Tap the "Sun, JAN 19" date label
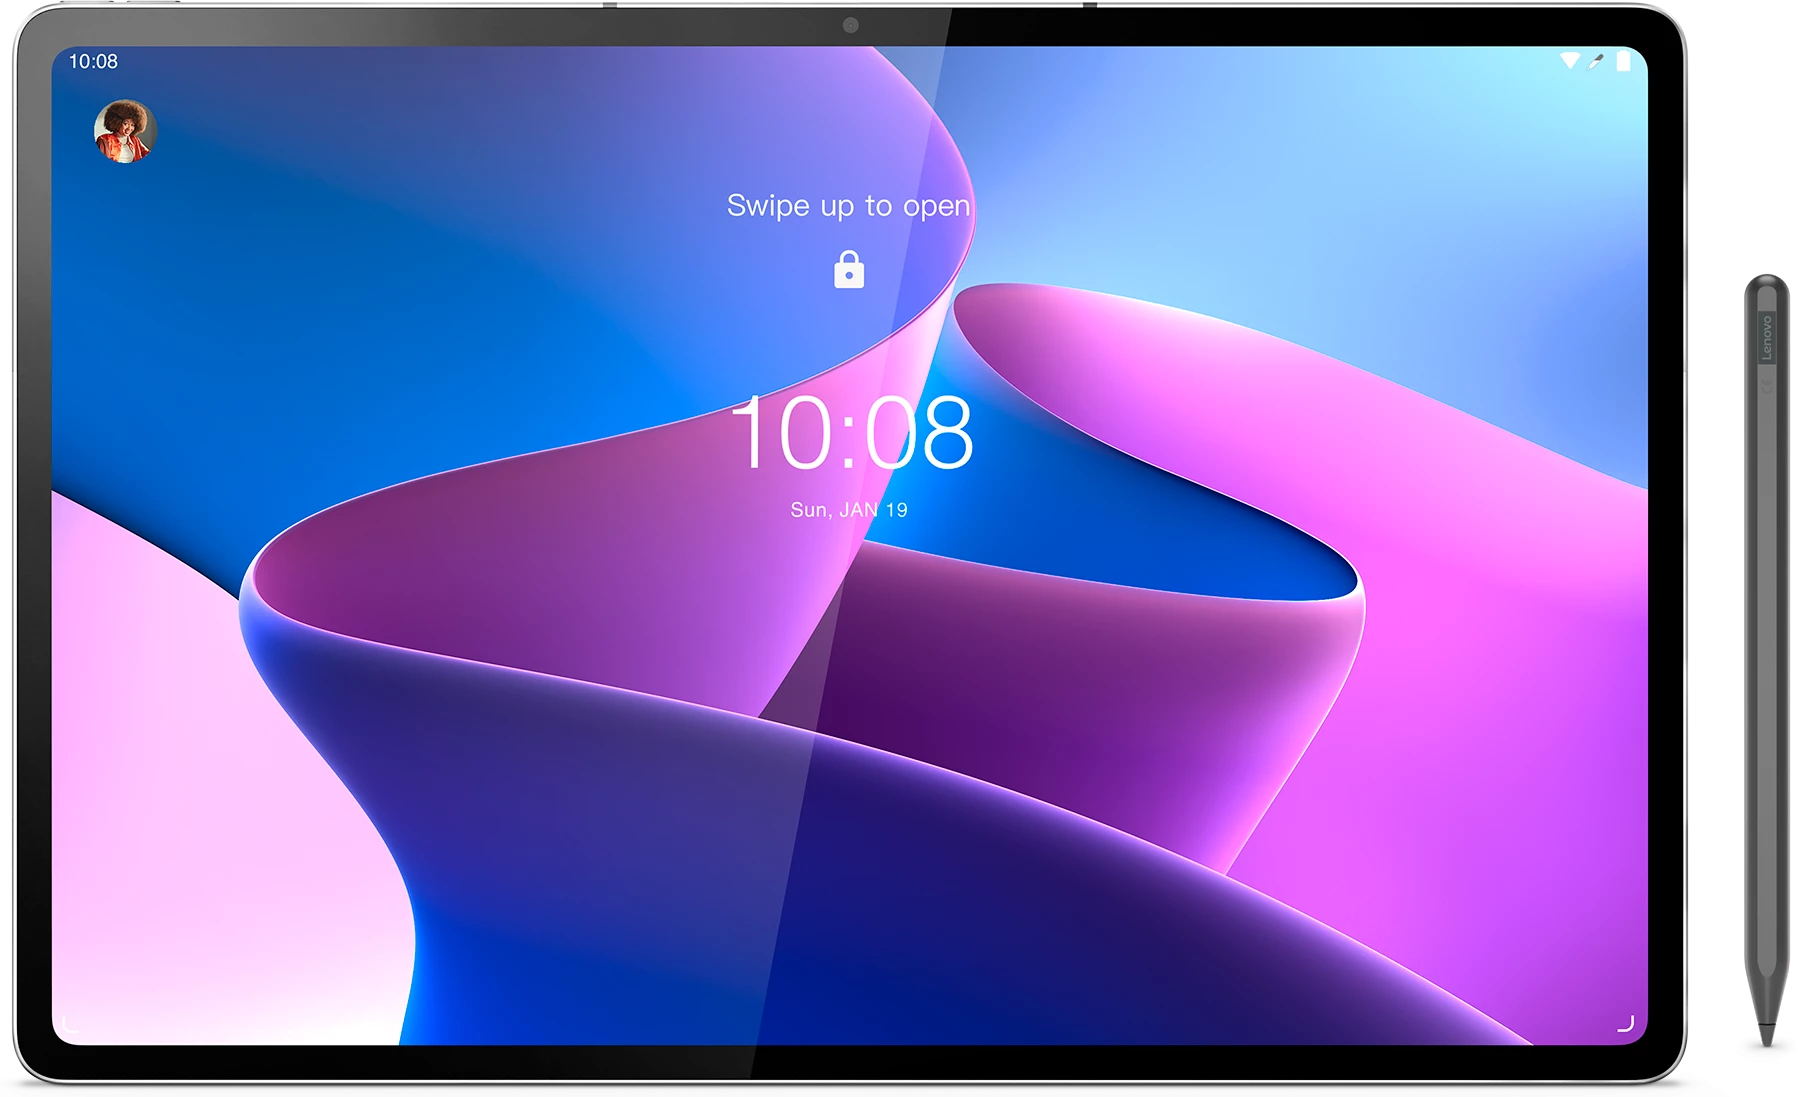This screenshot has height=1097, width=1820. 849,510
